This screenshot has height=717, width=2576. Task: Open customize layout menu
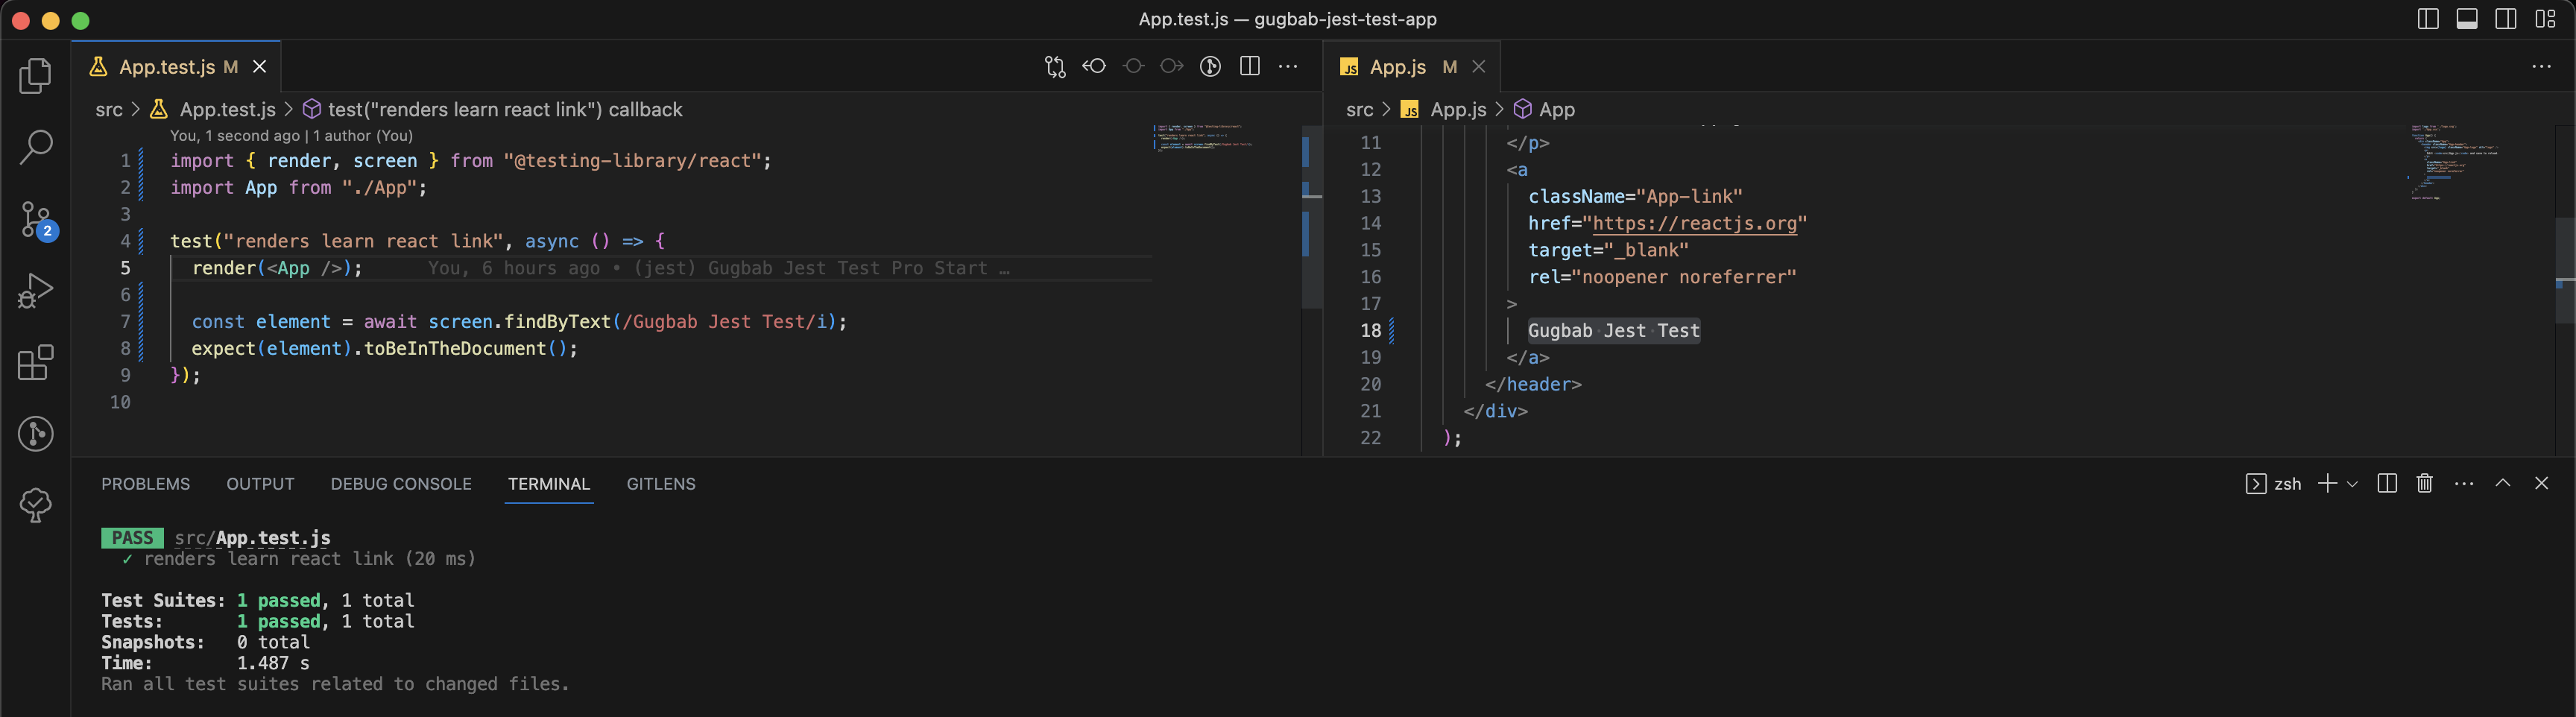pos(2545,19)
